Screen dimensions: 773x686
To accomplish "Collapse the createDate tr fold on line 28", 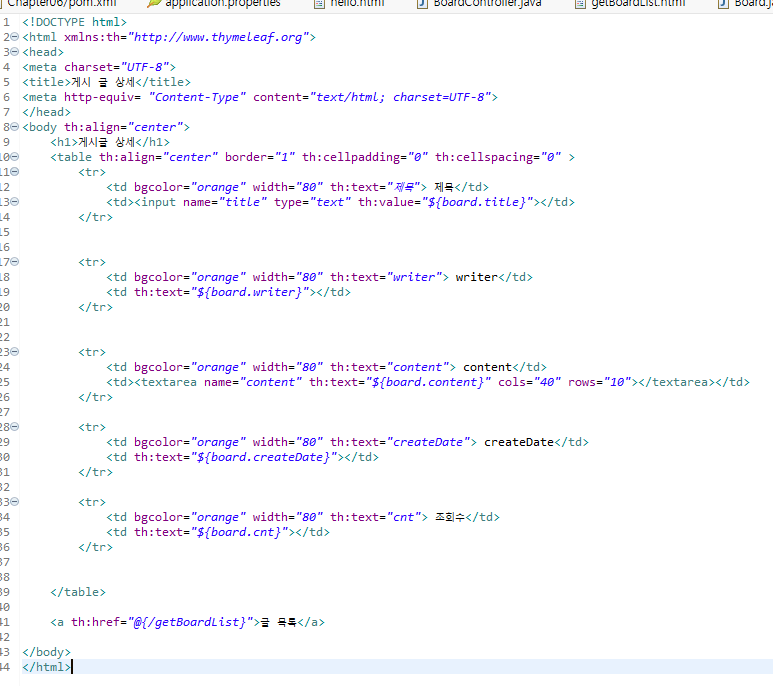I will click(15, 427).
